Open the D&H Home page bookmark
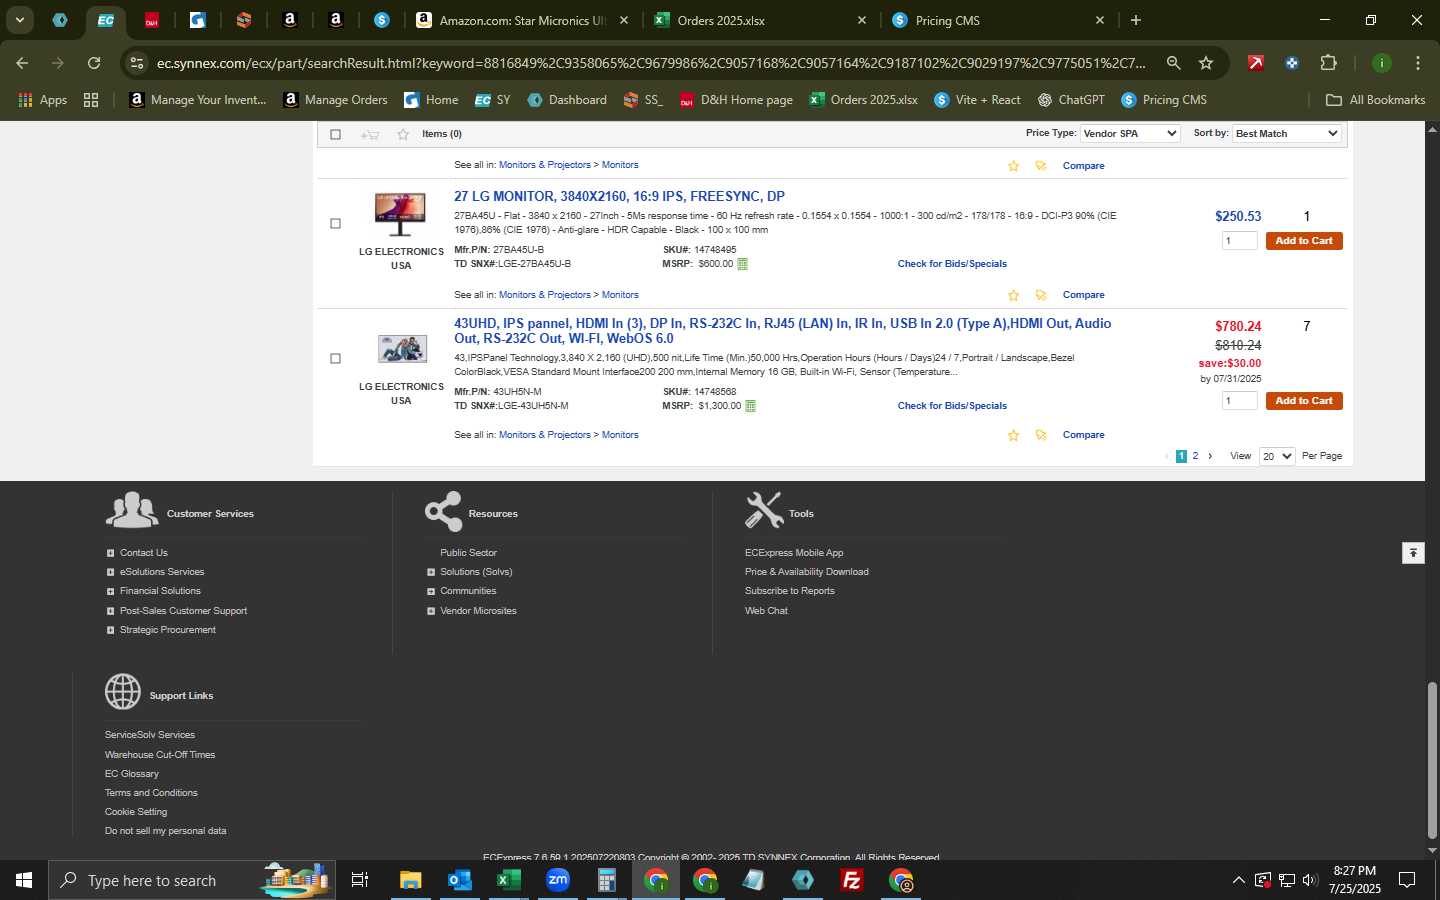 (x=736, y=100)
